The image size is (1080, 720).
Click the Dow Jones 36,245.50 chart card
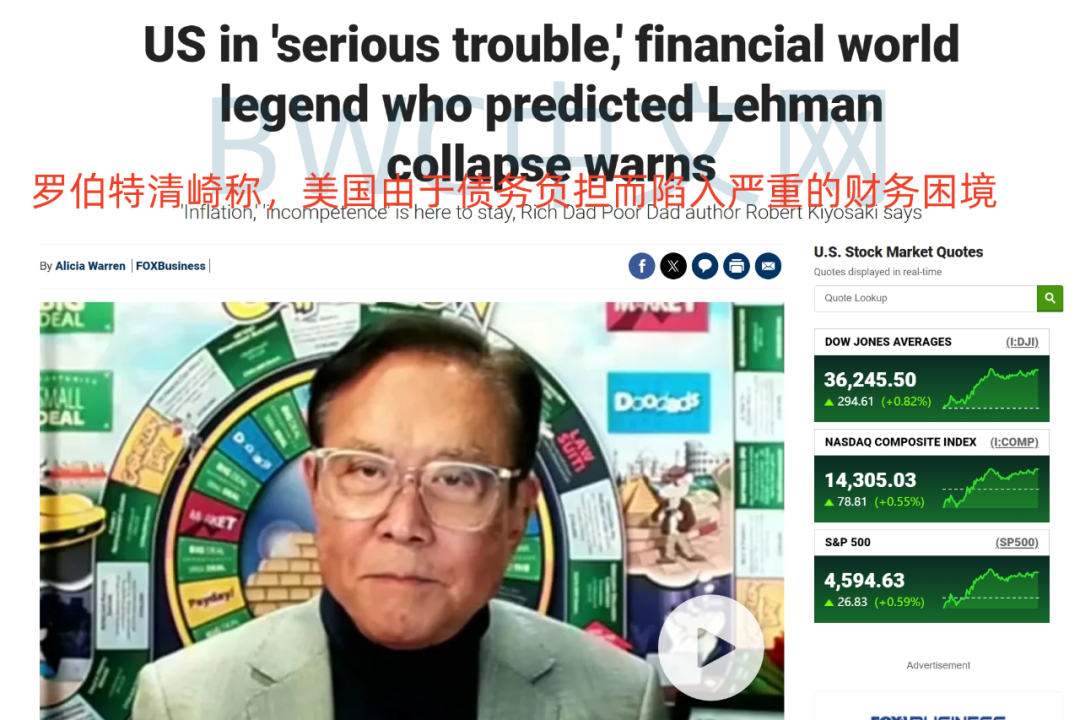[x=931, y=389]
